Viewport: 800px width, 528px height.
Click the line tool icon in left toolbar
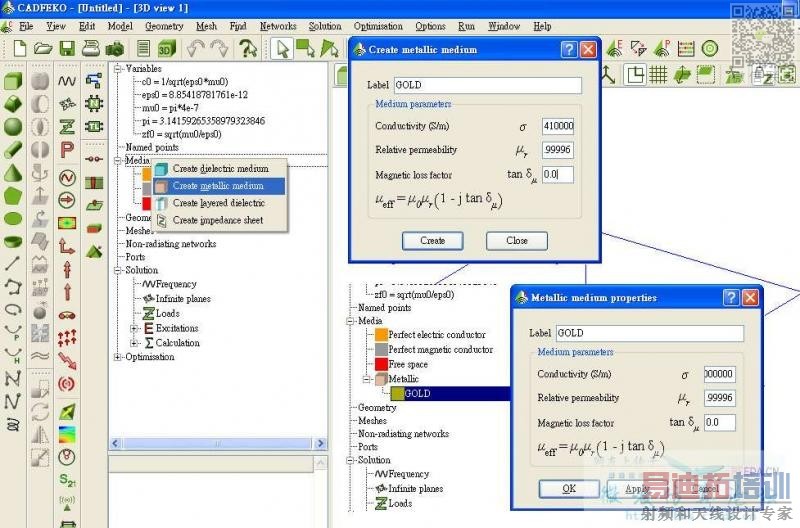[x=12, y=263]
